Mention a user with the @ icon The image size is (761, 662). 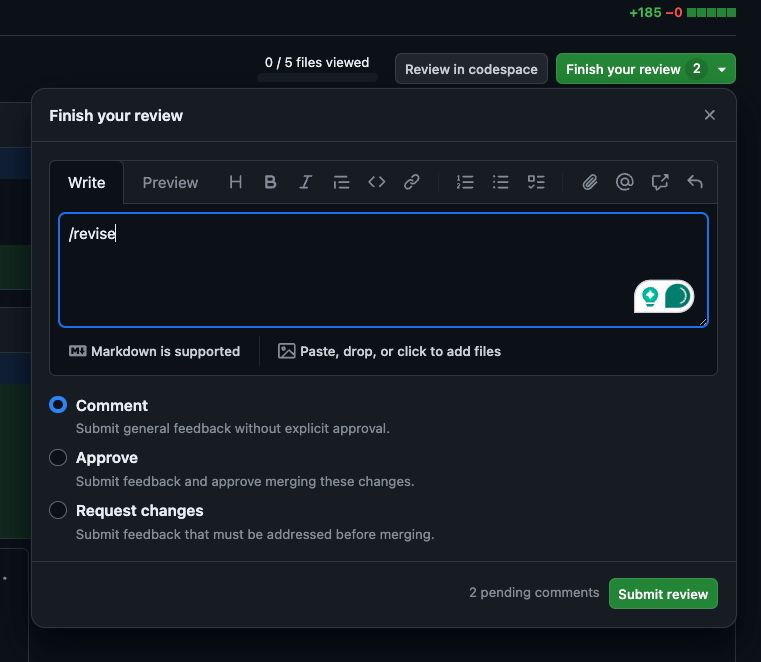click(x=625, y=182)
